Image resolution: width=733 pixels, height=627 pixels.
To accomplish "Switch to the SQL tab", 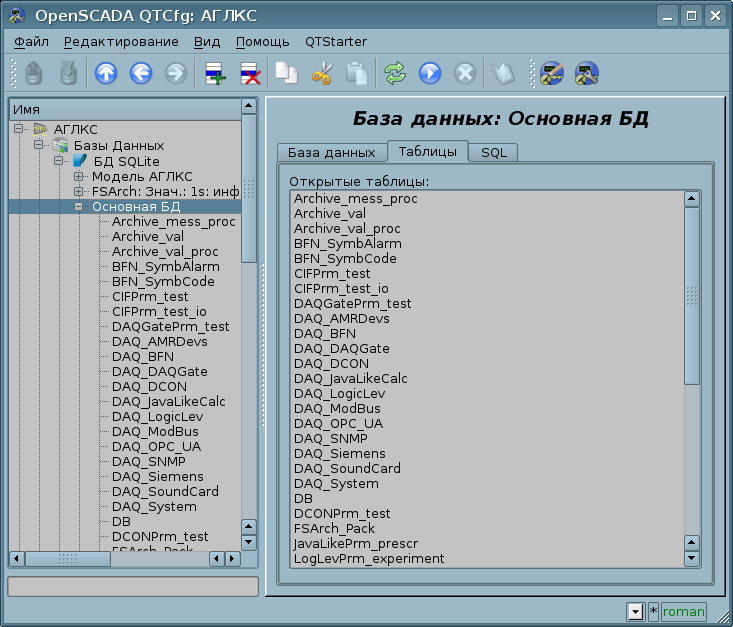I will [492, 152].
